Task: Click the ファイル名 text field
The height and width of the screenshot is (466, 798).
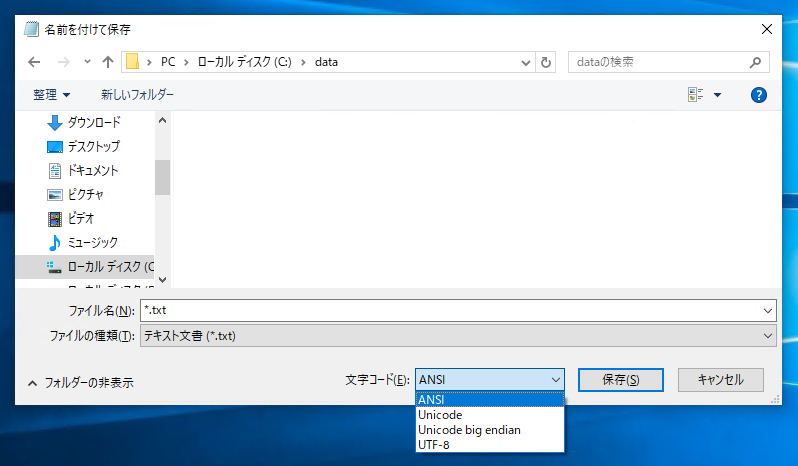Action: coord(451,310)
